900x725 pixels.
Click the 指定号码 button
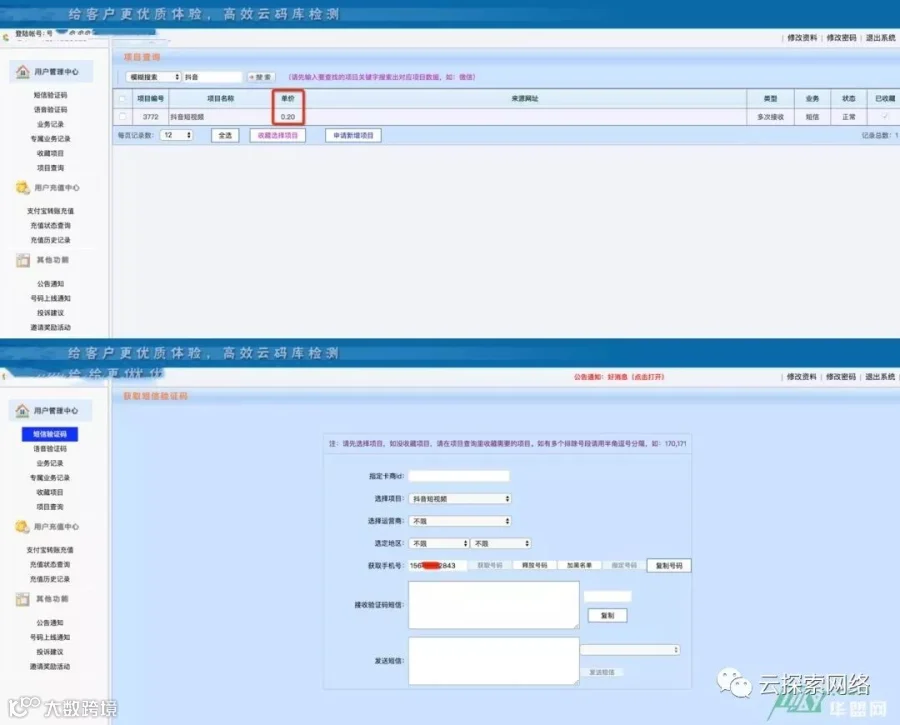(x=624, y=565)
